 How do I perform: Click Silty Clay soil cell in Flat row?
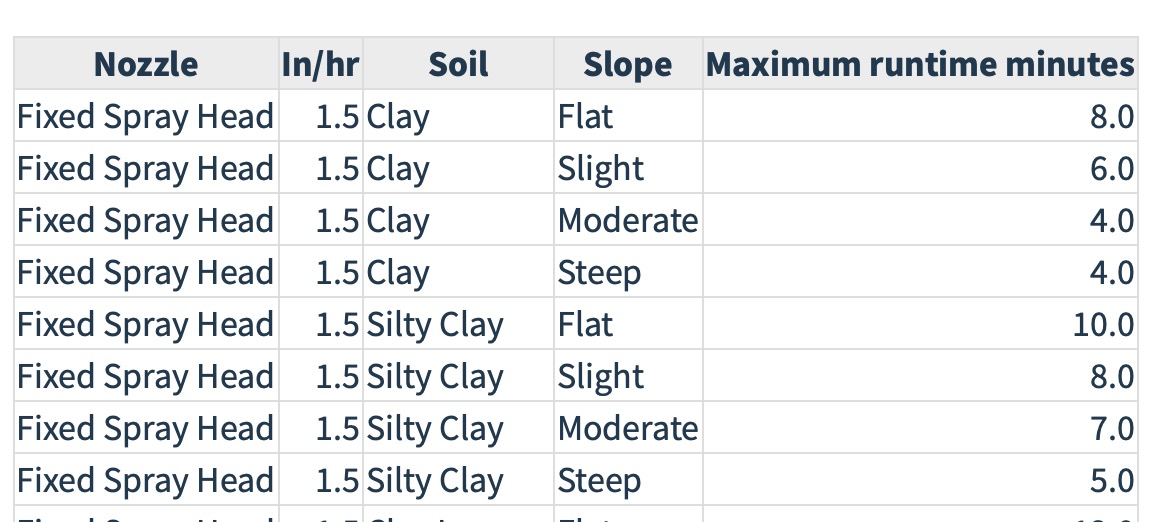click(x=458, y=325)
